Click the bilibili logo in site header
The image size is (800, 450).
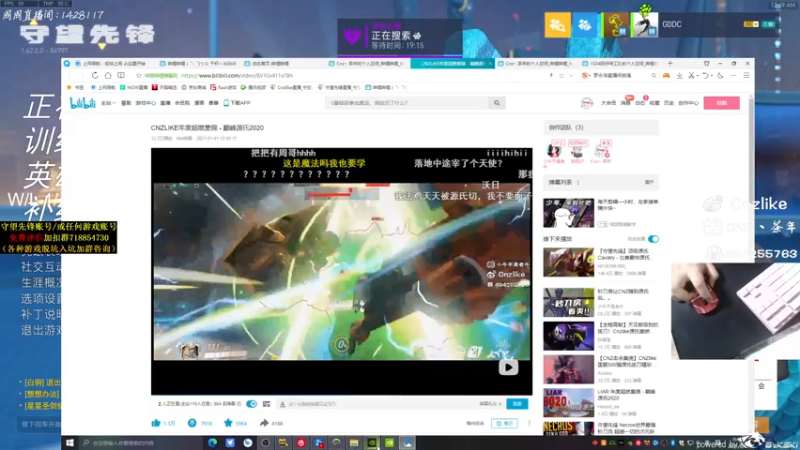tap(83, 103)
